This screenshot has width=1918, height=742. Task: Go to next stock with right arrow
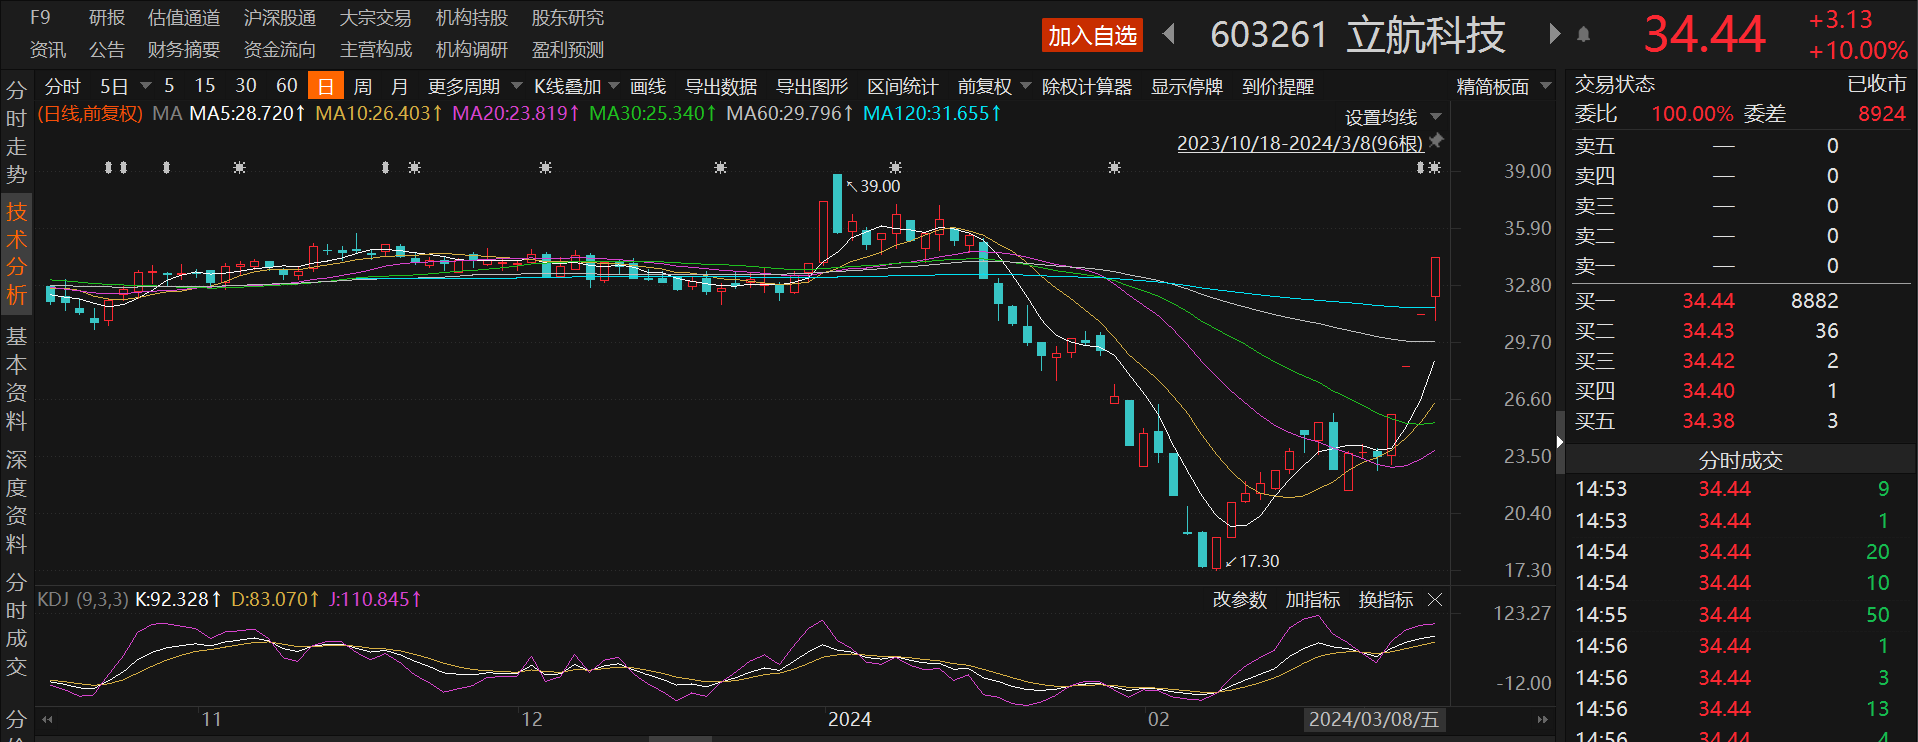(1554, 35)
